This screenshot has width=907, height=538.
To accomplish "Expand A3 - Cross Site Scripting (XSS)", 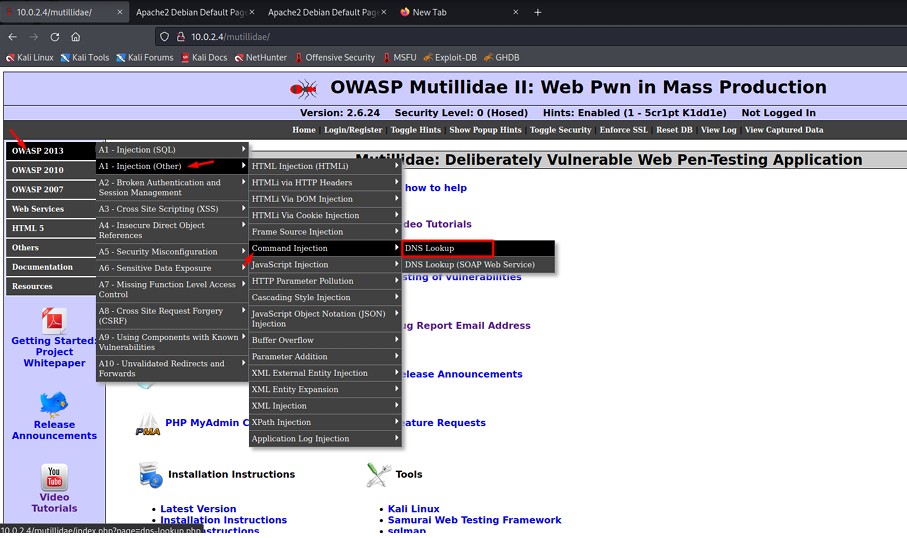I will 172,209.
